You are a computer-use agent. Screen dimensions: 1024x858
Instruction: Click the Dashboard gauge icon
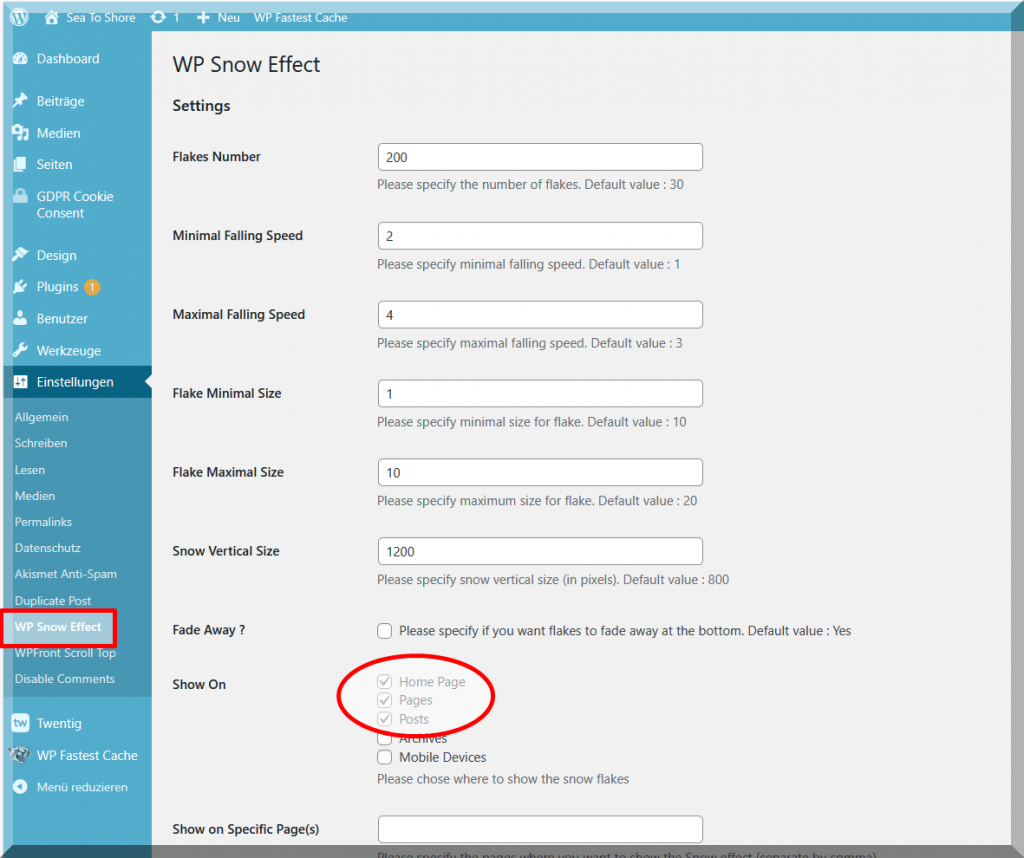point(20,59)
